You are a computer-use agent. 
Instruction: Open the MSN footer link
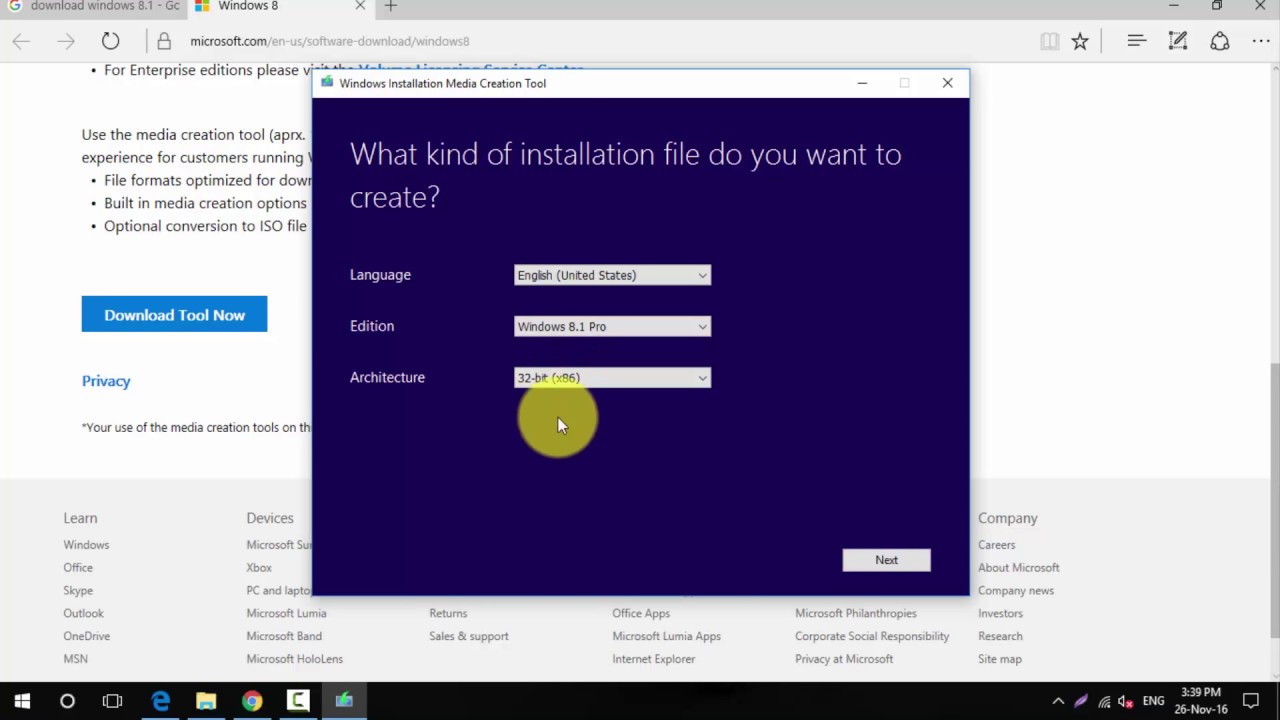pyautogui.click(x=75, y=659)
